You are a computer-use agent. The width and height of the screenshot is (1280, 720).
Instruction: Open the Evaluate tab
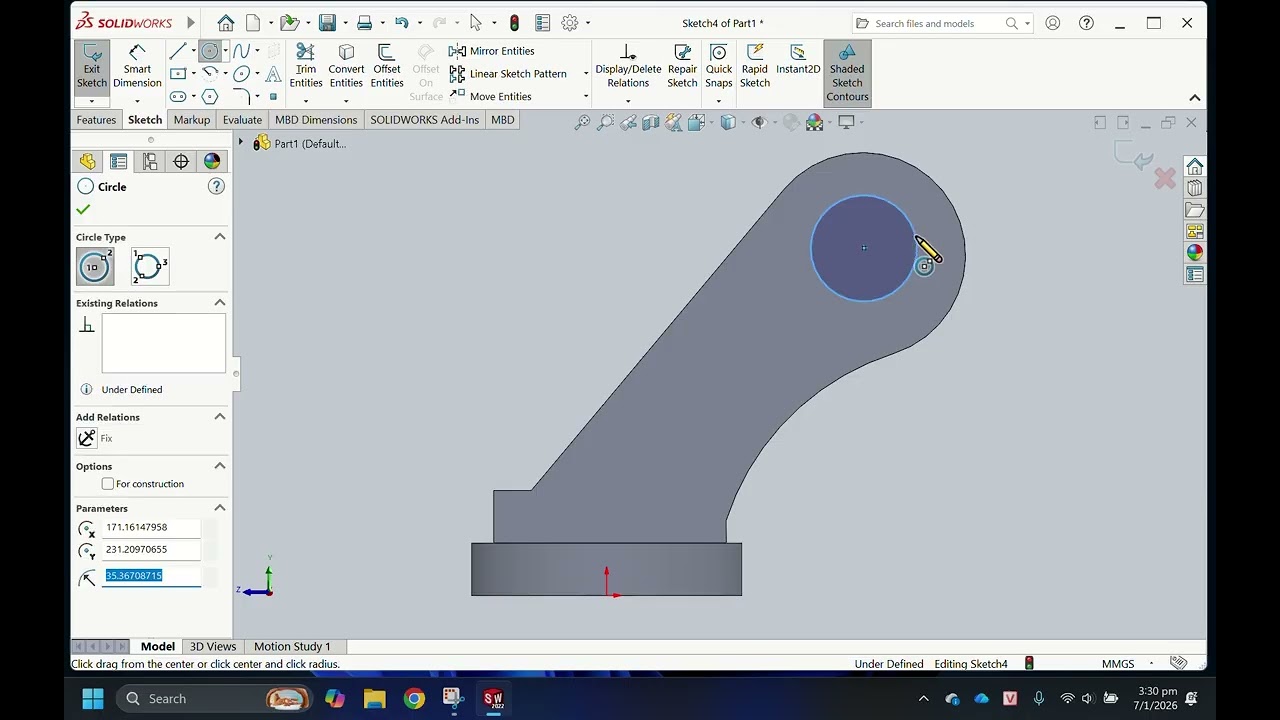click(242, 120)
